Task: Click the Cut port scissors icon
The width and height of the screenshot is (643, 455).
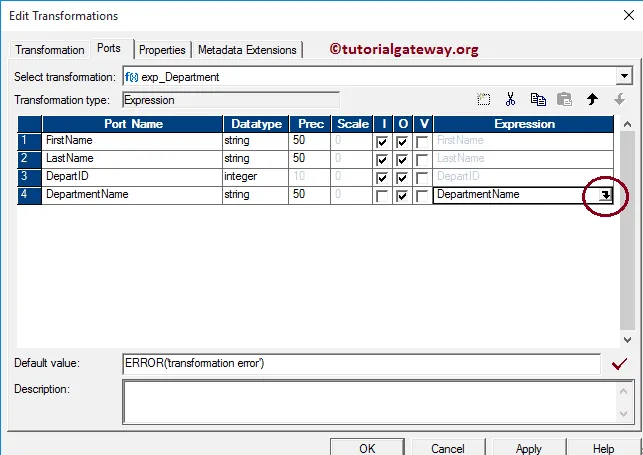Action: (510, 99)
